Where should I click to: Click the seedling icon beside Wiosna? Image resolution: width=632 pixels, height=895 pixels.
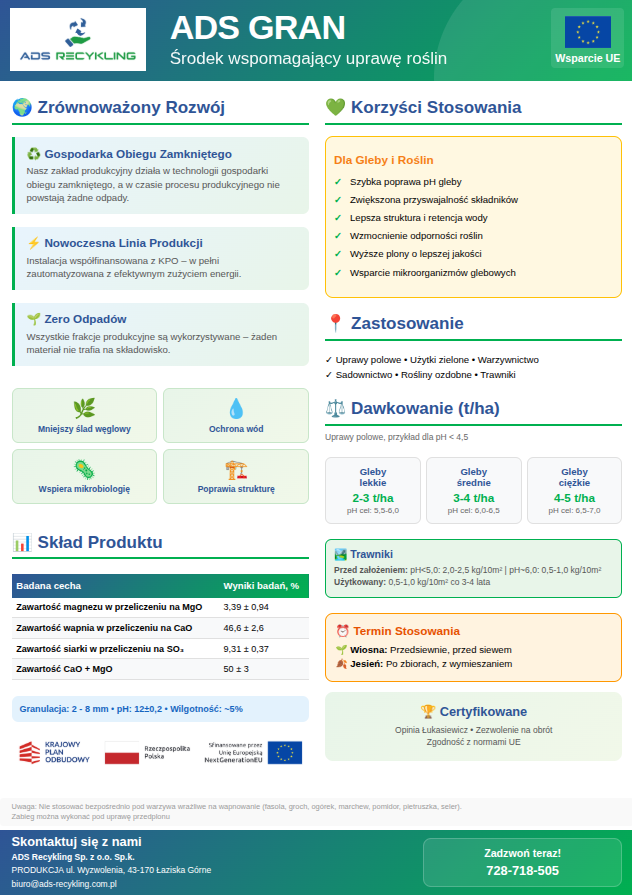coord(341,650)
